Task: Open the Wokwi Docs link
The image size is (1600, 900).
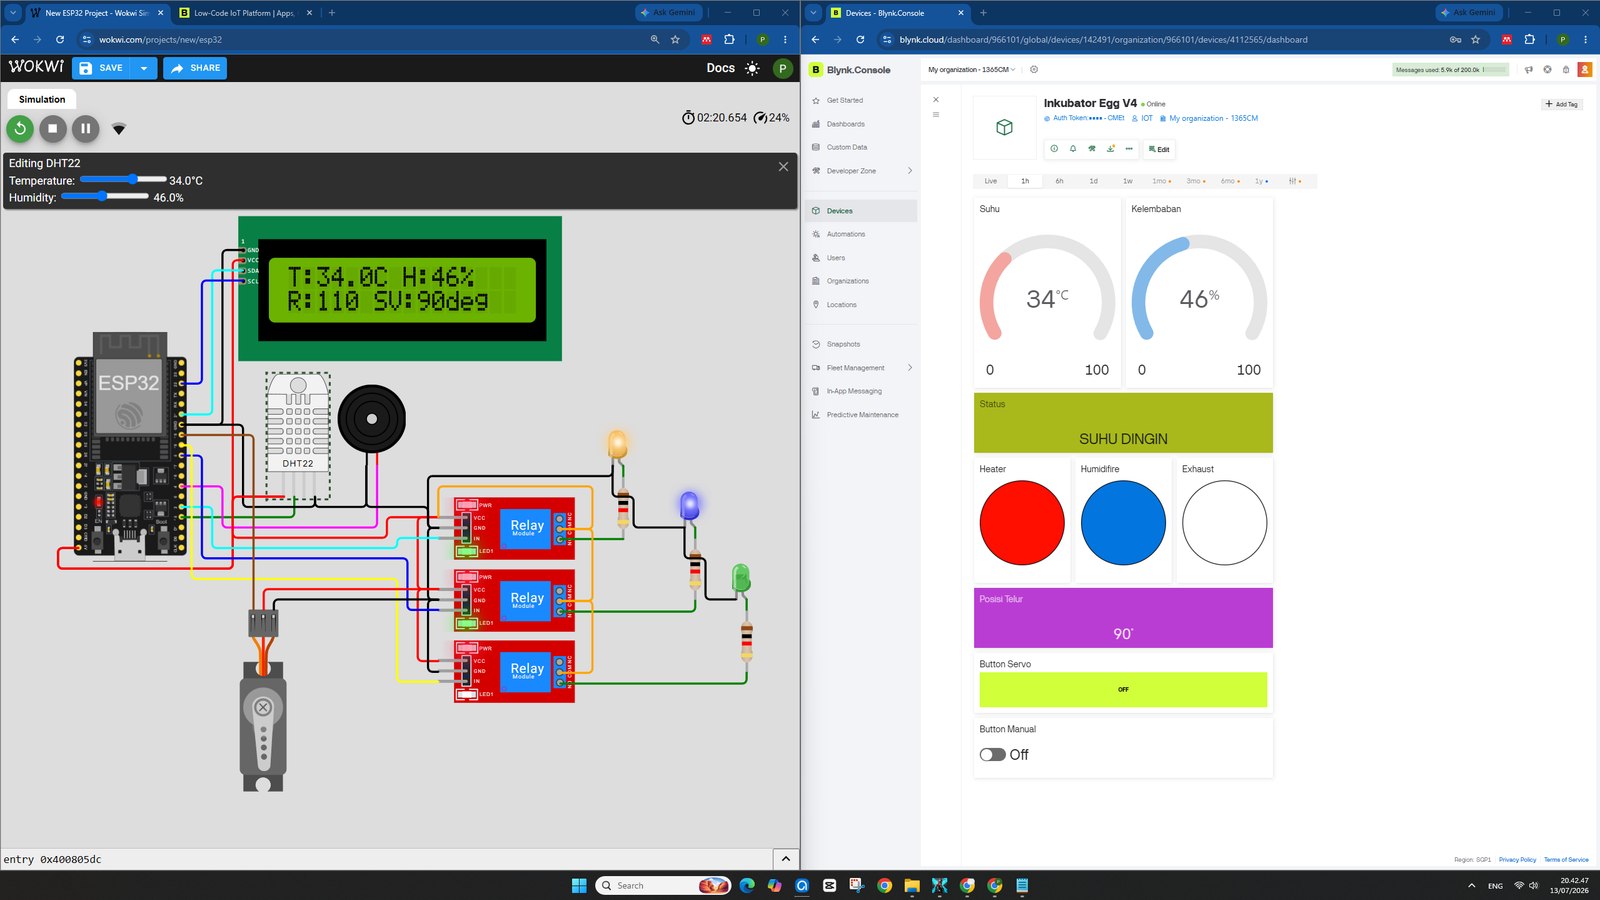Action: (720, 68)
